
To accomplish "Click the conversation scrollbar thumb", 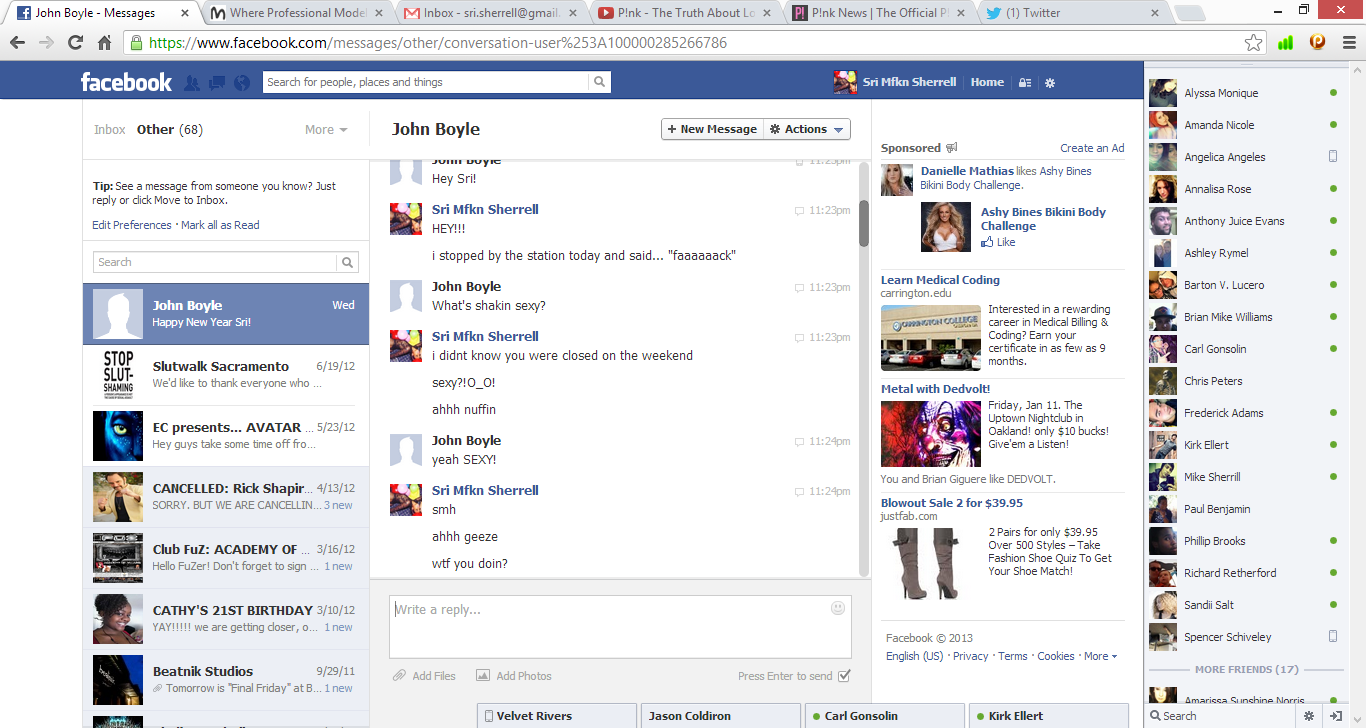I will pyautogui.click(x=864, y=222).
